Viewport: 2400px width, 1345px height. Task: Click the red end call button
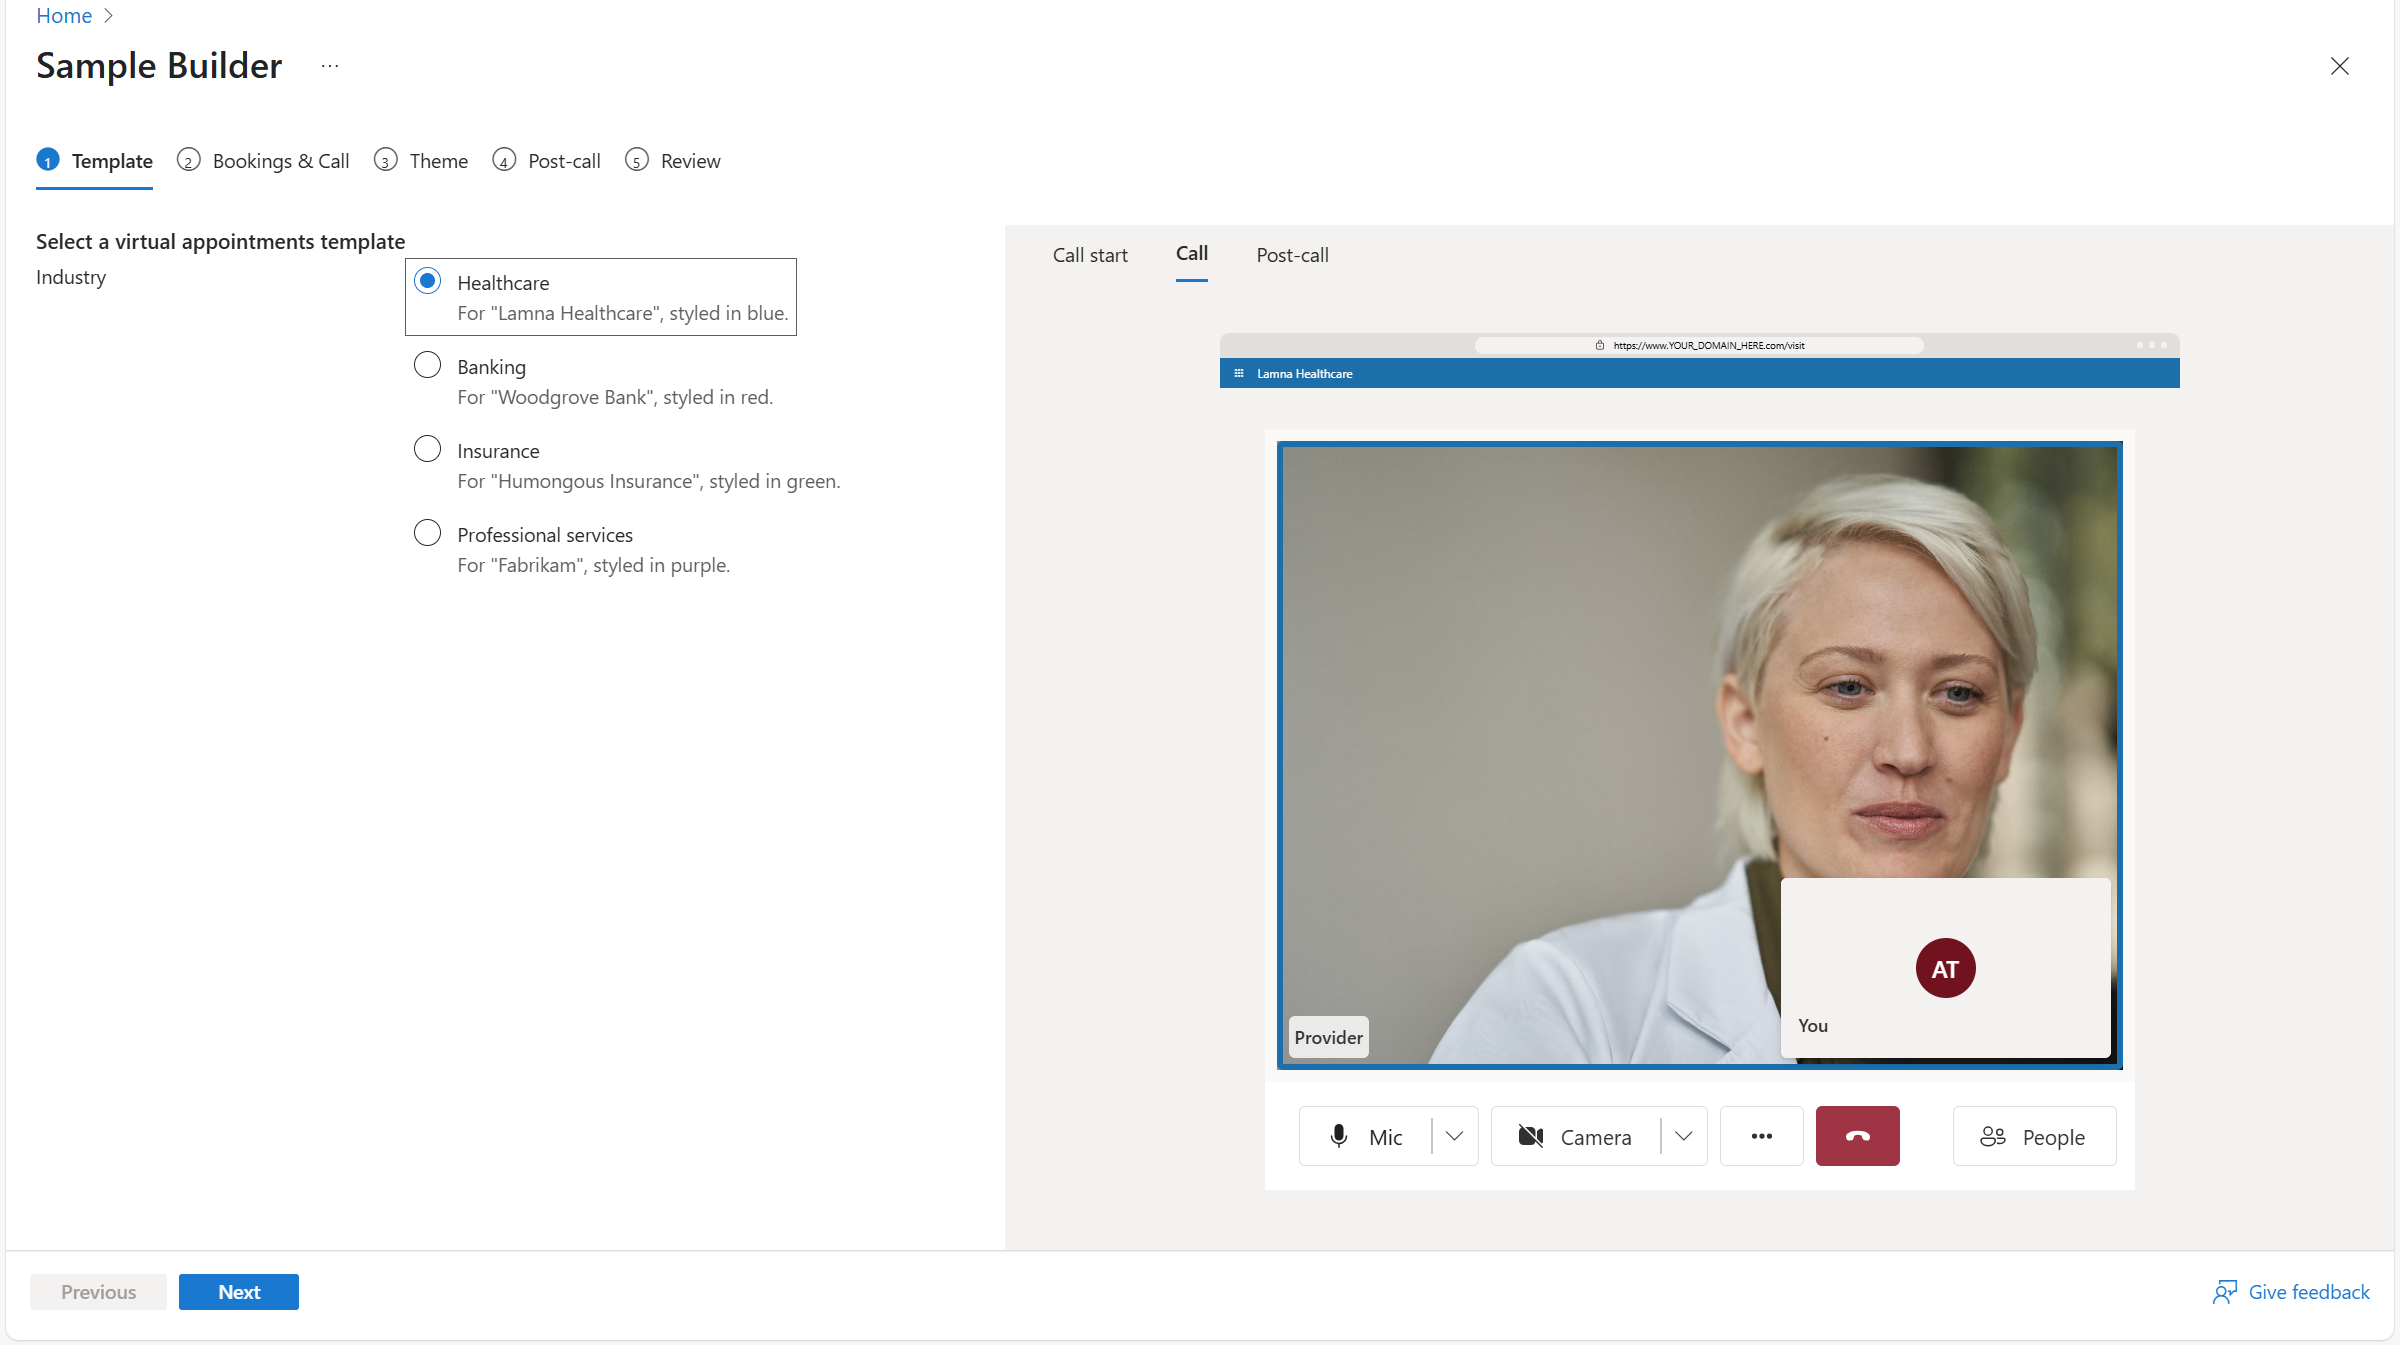click(1857, 1136)
